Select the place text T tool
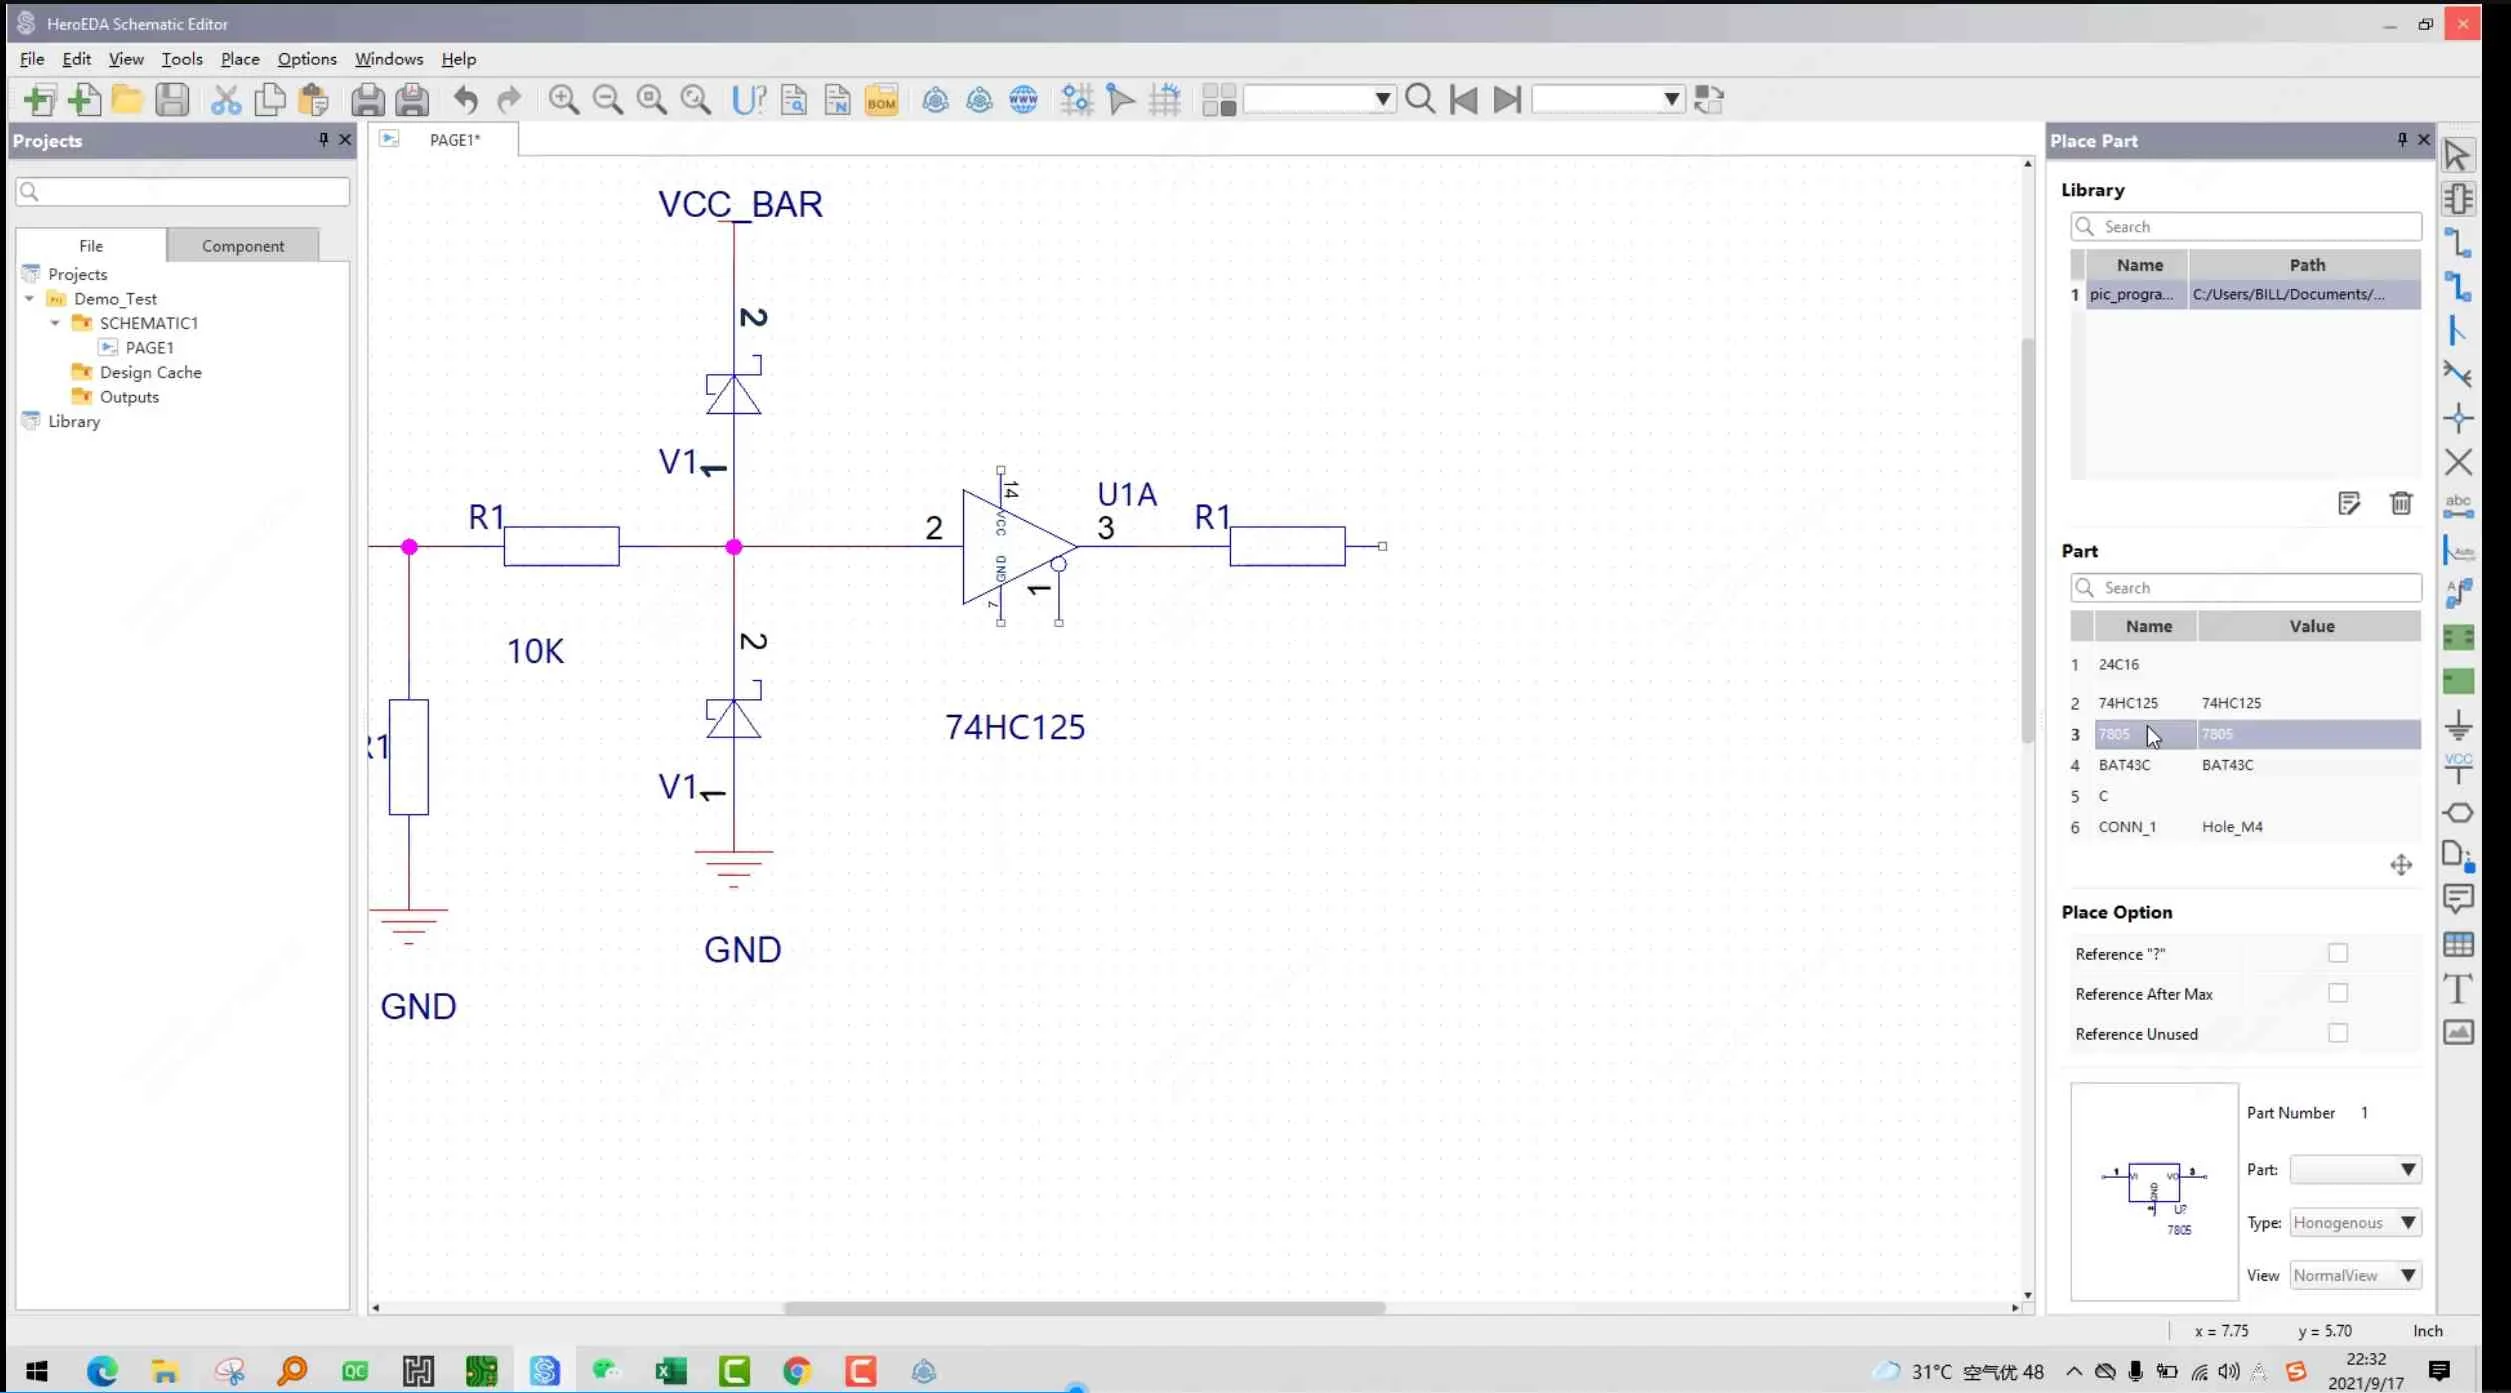The width and height of the screenshot is (2511, 1393). coord(2458,989)
